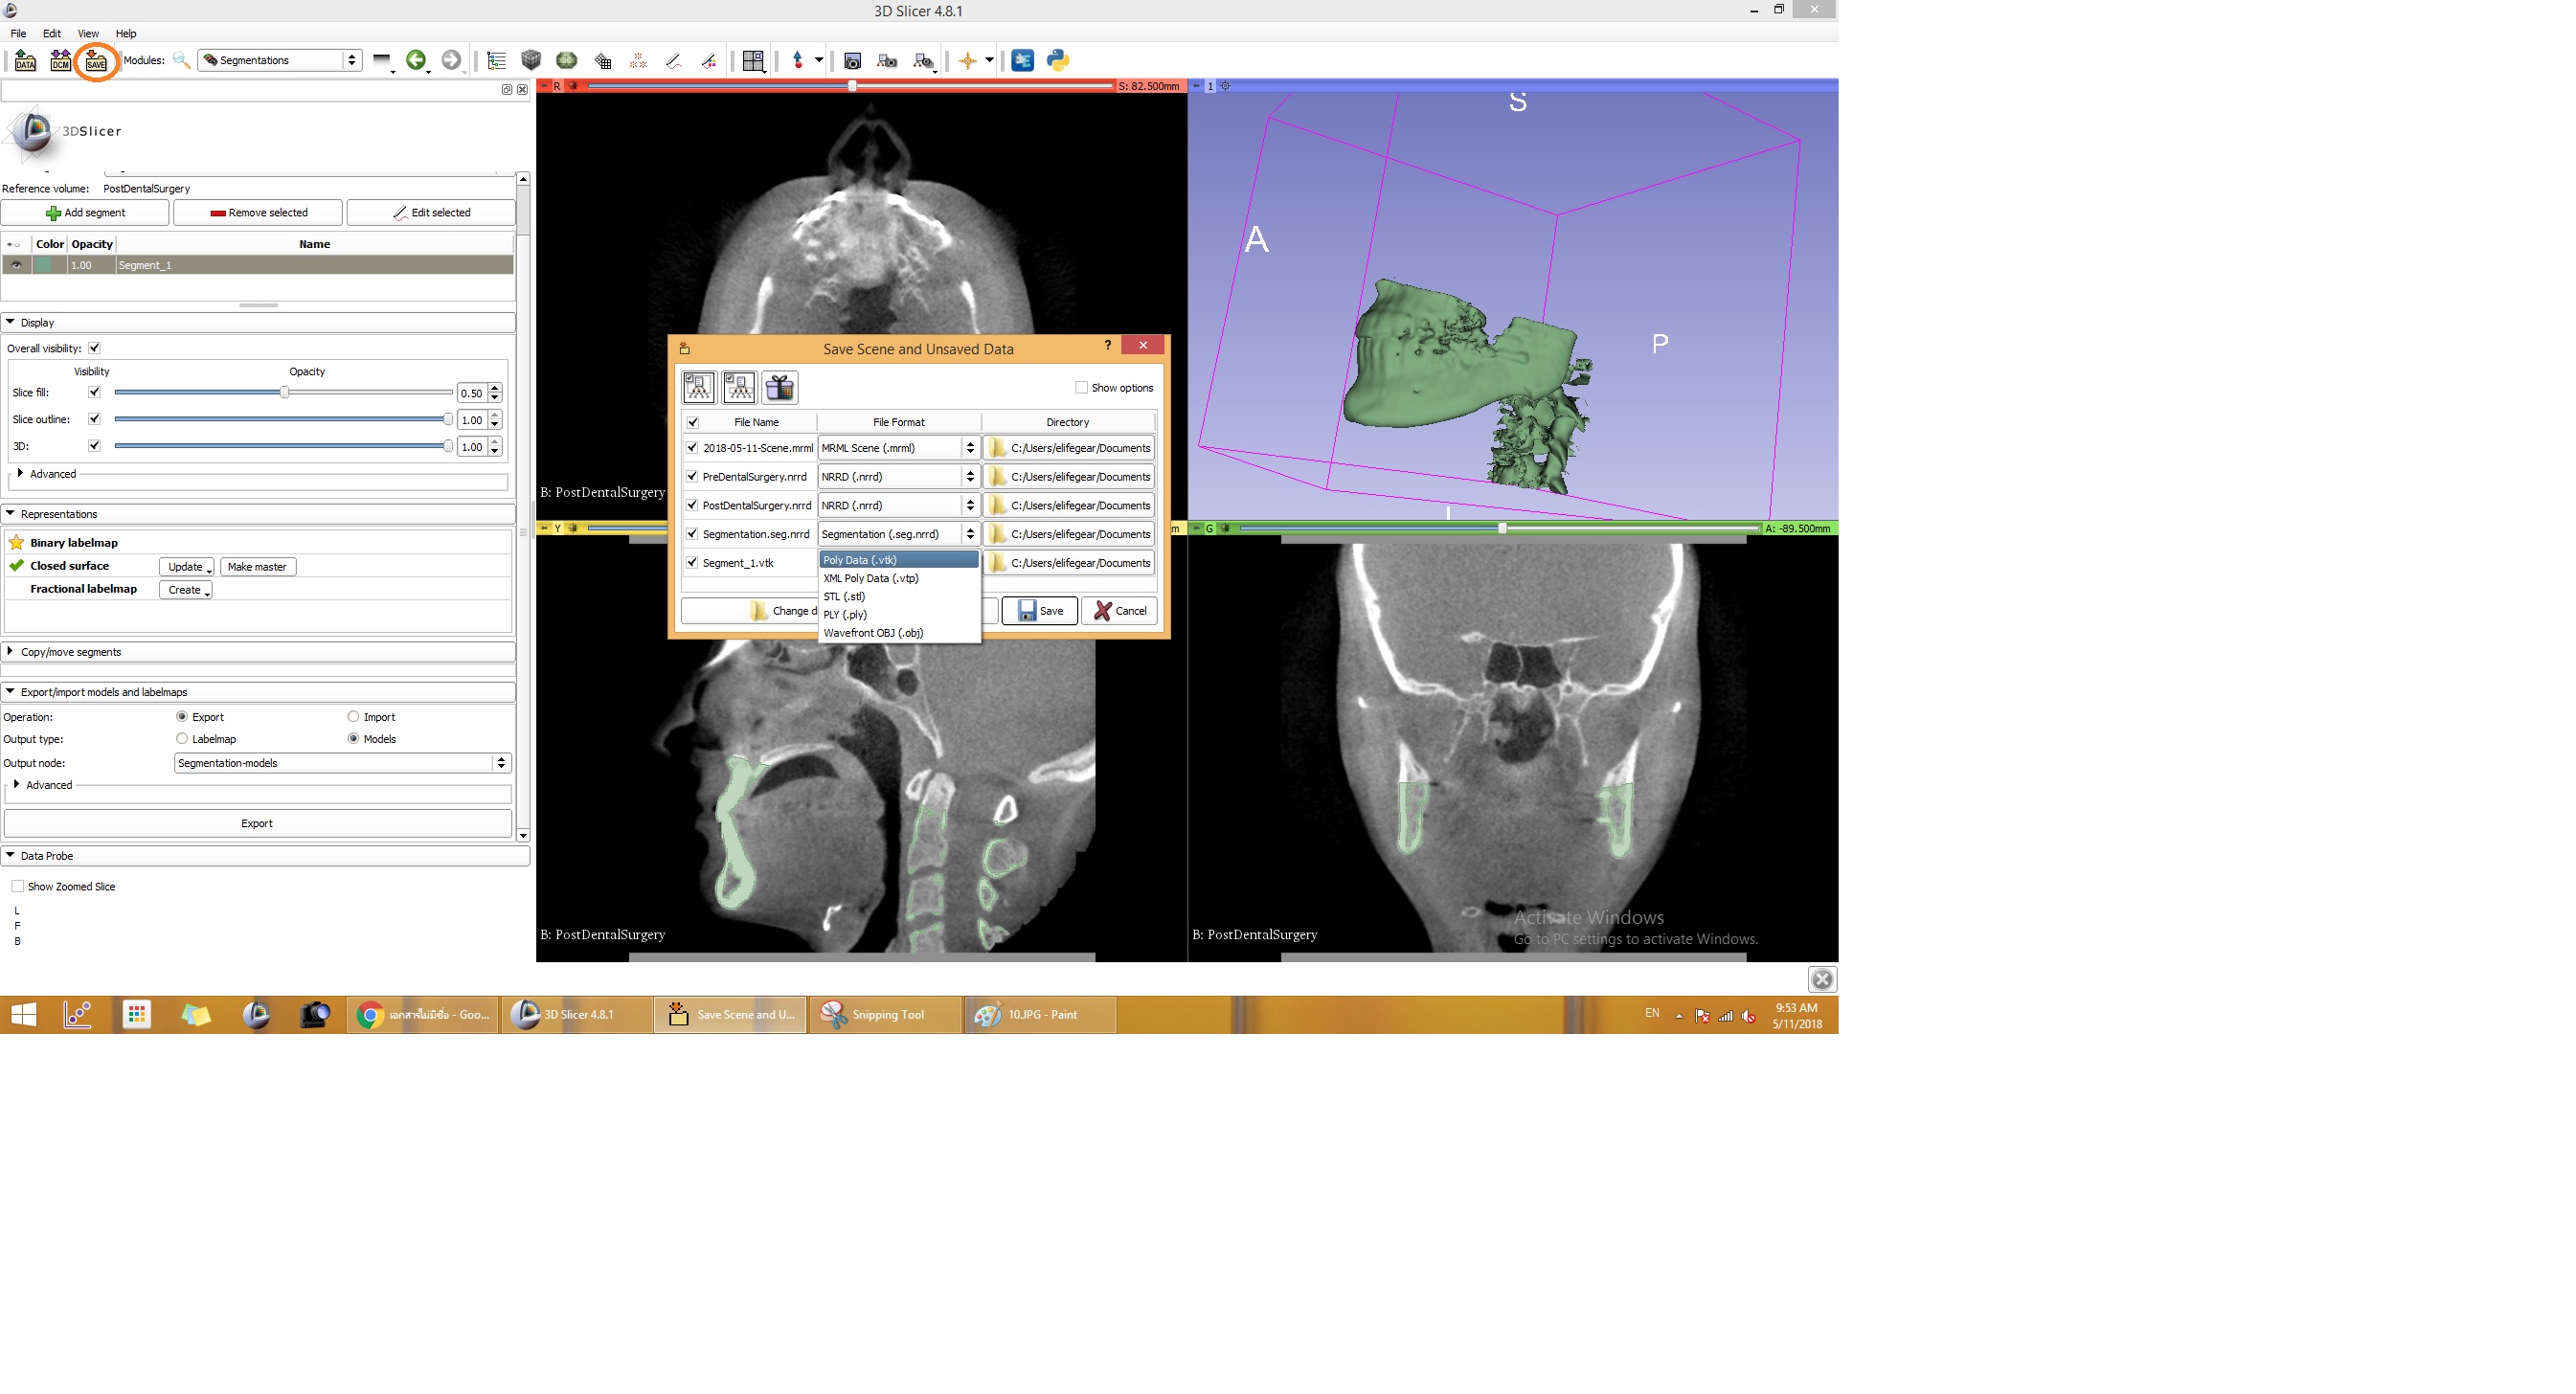
Task: Open the Volumes module cube icon
Action: [x=531, y=61]
